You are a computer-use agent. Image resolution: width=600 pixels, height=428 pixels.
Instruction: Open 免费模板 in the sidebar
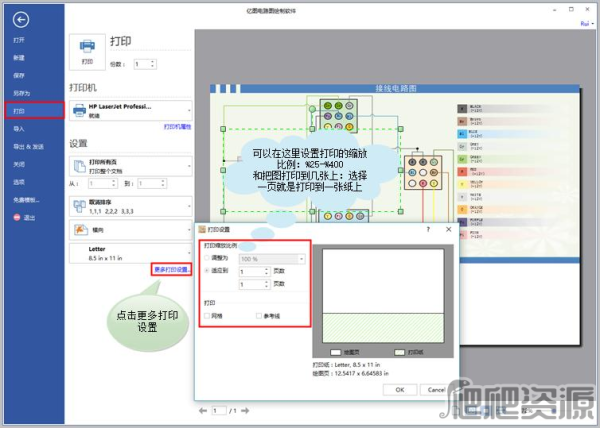[x=26, y=200]
